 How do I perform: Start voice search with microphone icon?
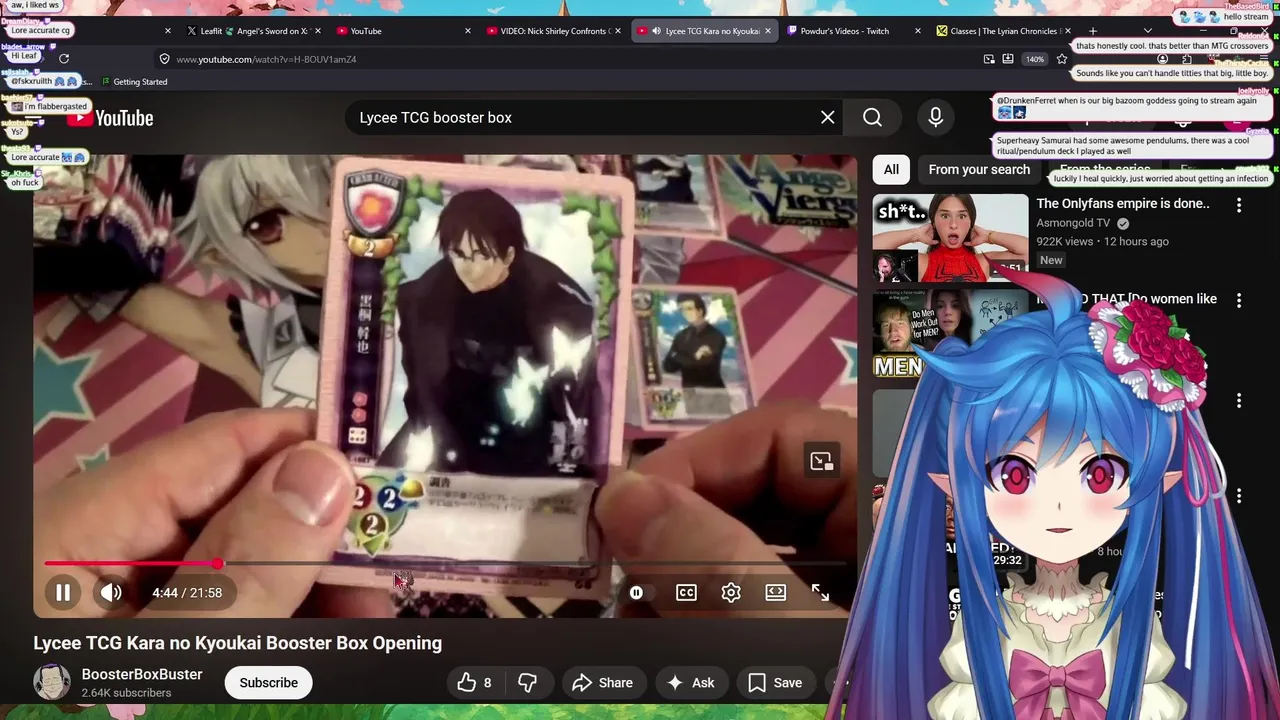tap(935, 118)
